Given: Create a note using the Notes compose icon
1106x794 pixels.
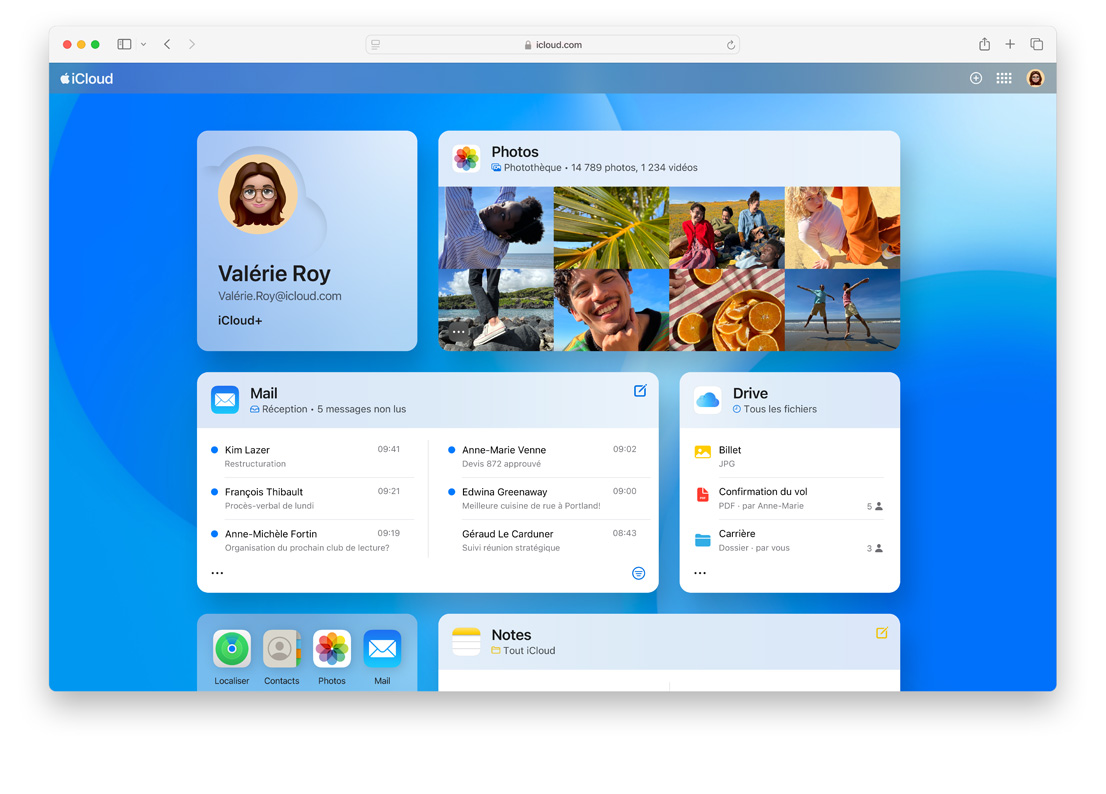Looking at the screenshot, I should [881, 633].
